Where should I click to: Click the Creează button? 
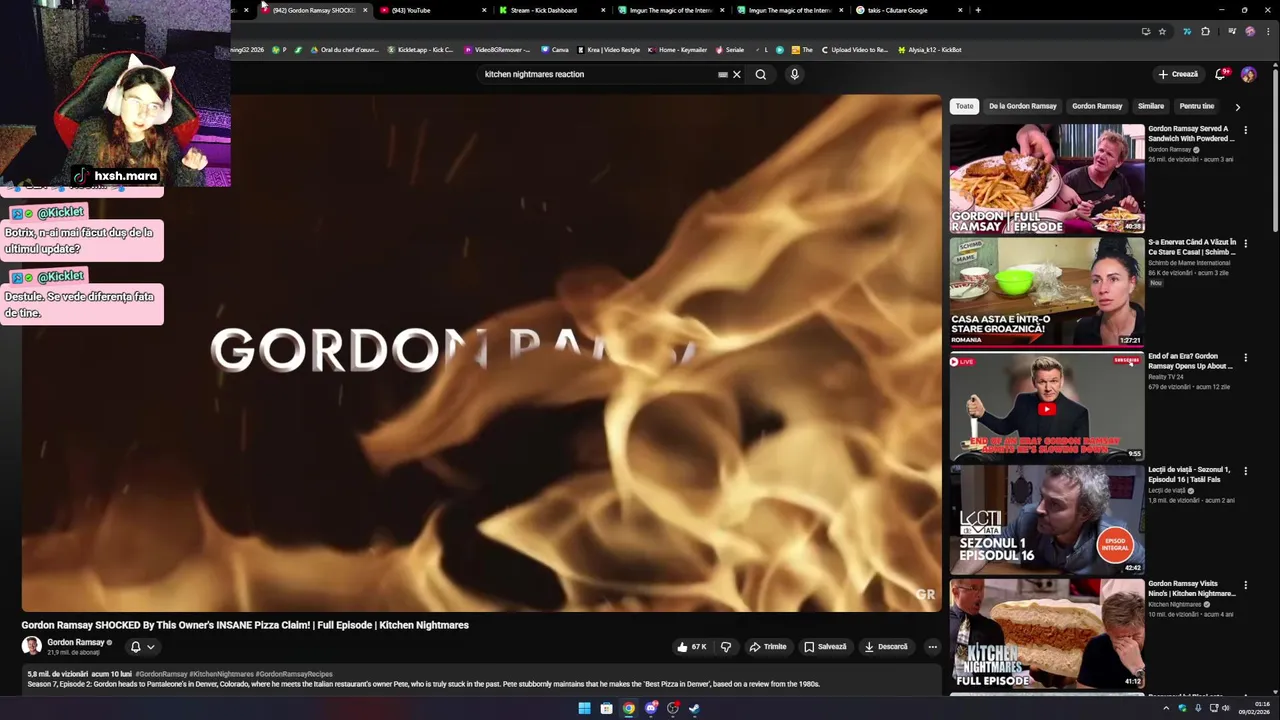click(1178, 74)
